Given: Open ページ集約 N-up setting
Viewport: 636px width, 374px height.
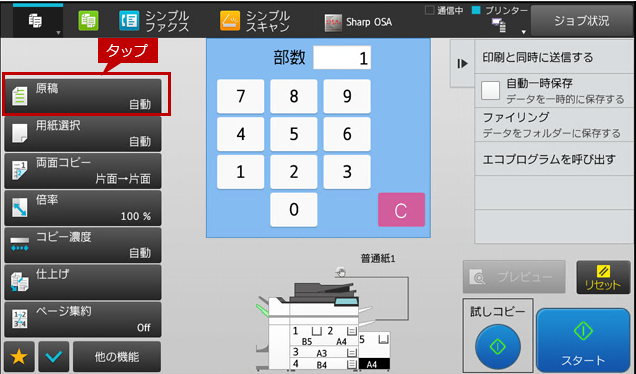Looking at the screenshot, I should click(x=83, y=320).
